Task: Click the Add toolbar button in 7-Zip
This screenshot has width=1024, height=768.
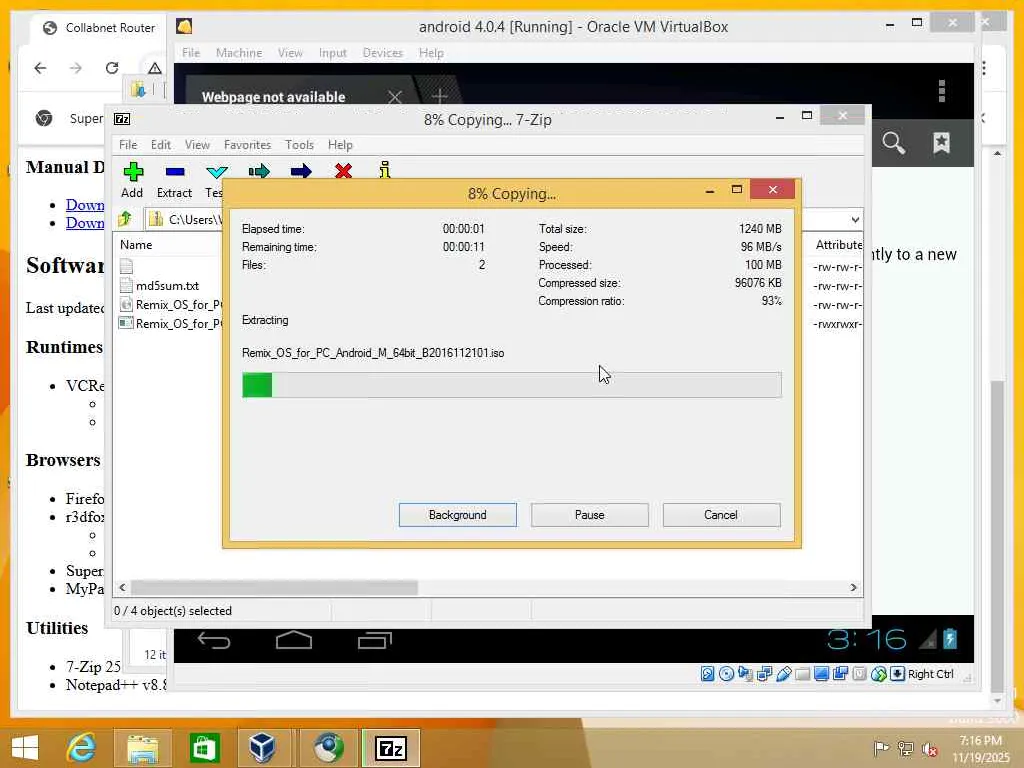Action: [133, 180]
